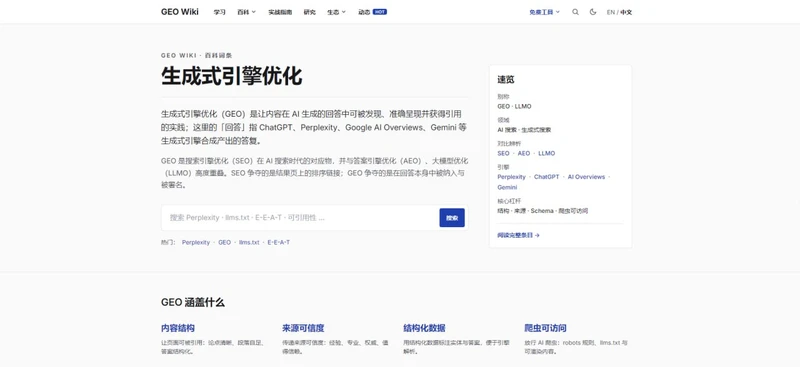Switch language to 中文
Screen dimensions: 800x367
[x=626, y=12]
